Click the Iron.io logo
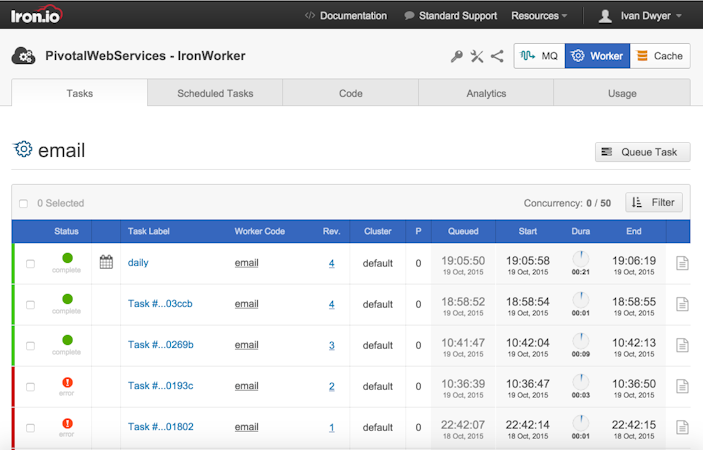Image resolution: width=703 pixels, height=450 pixels. pyautogui.click(x=36, y=15)
